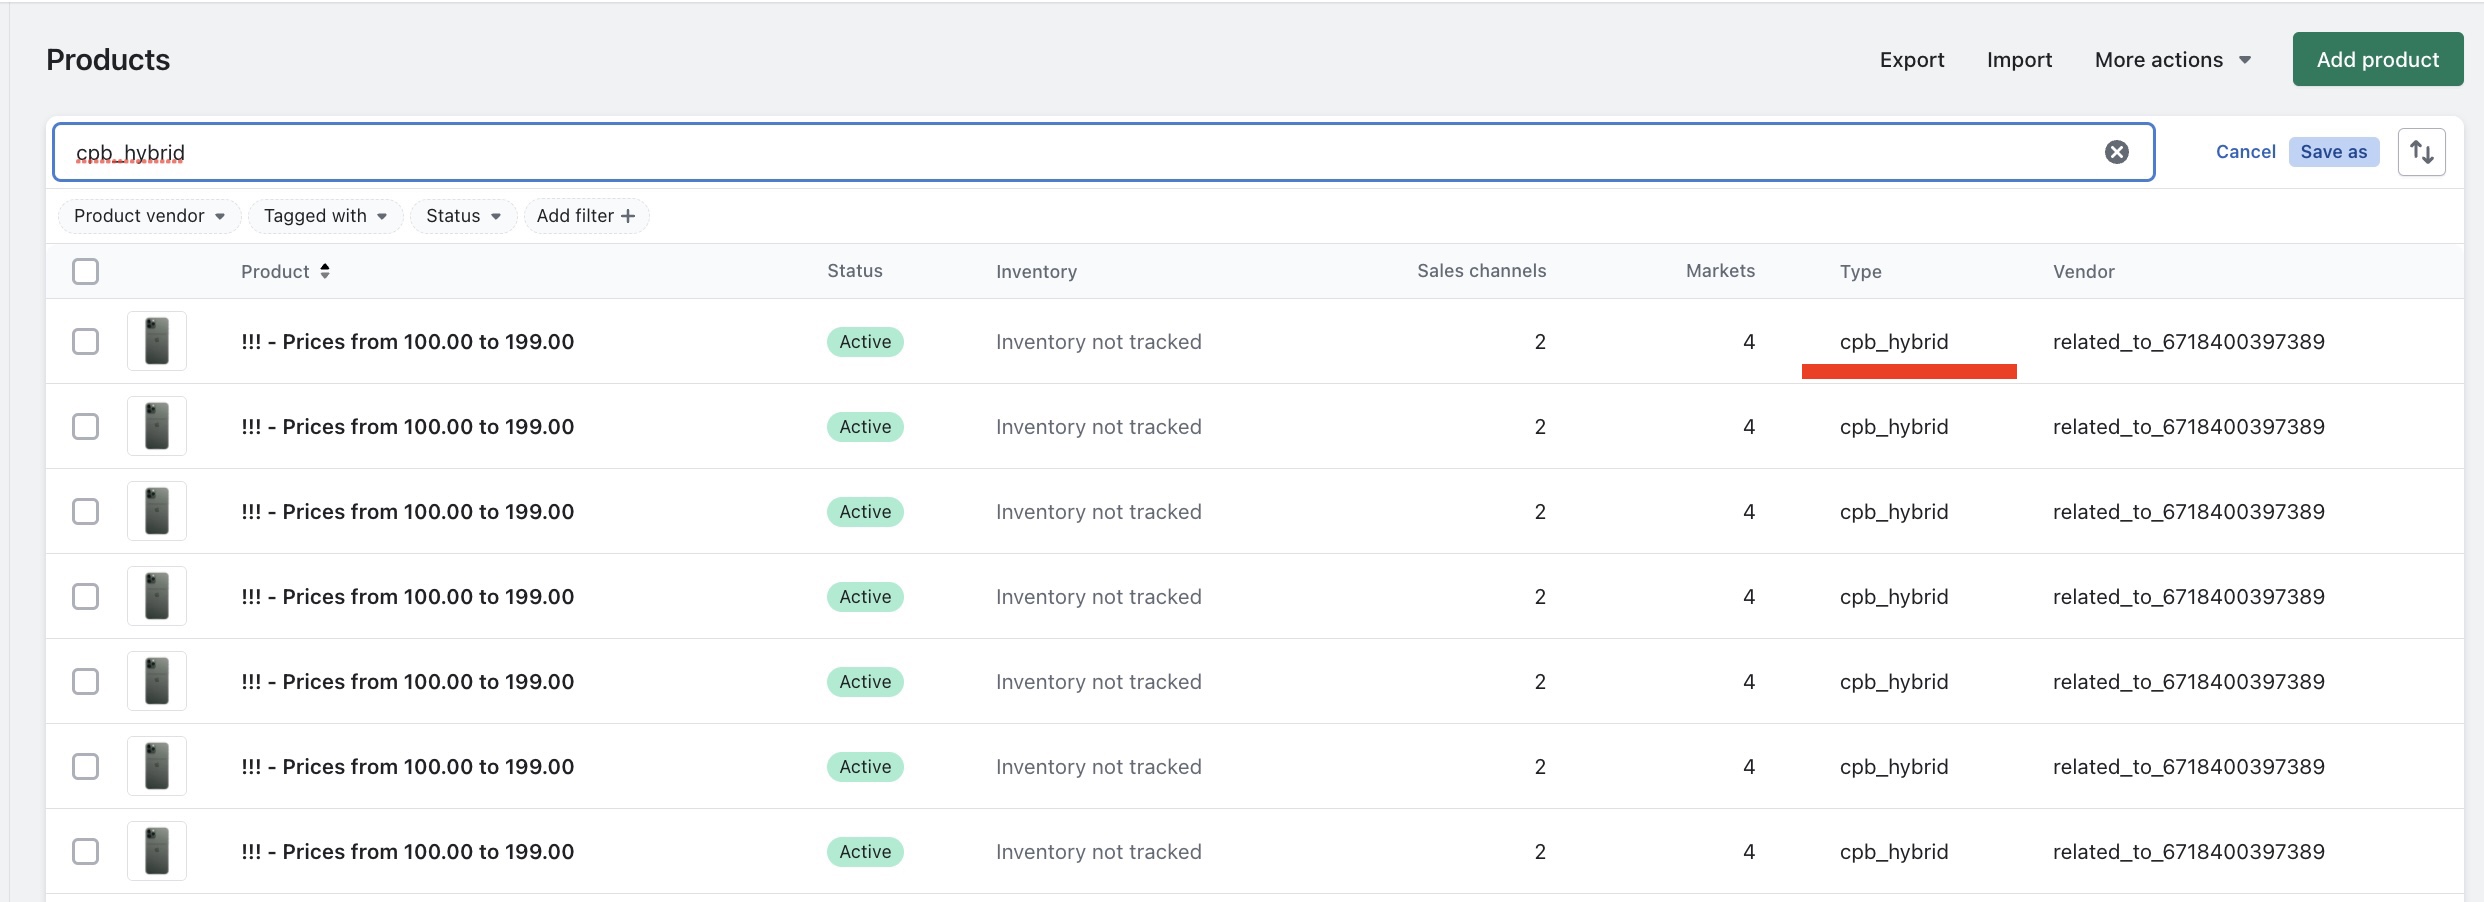Click Export to export products
The image size is (2484, 902).
[x=1911, y=59]
